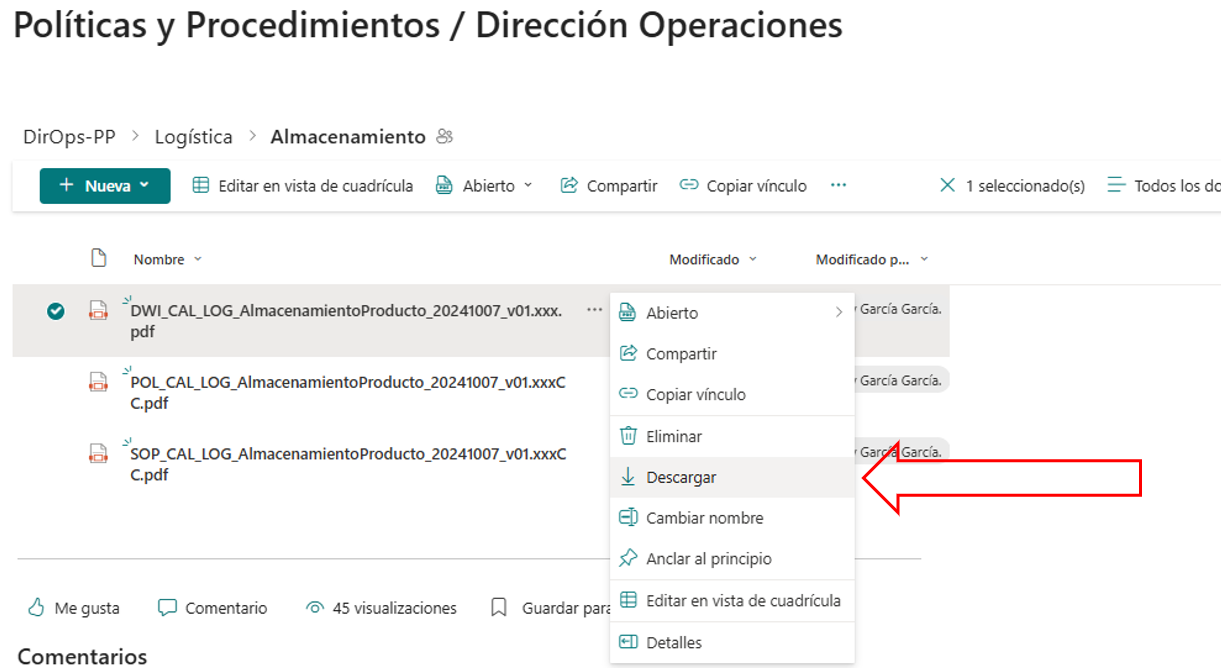Image resolution: width=1221 pixels, height=668 pixels.
Task: Open the Nueva dropdown button
Action: click(105, 186)
